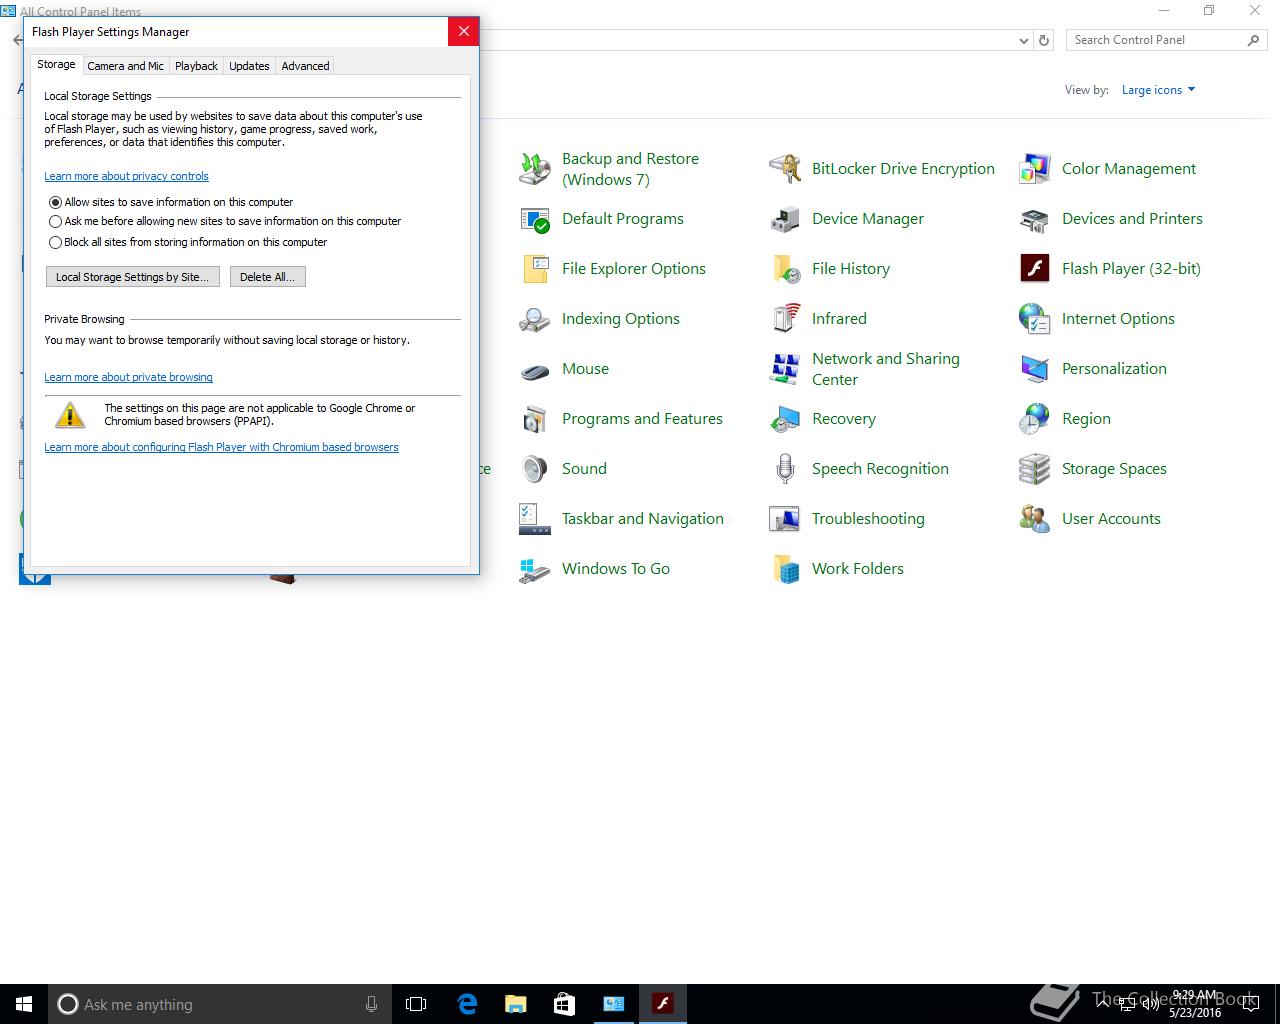Open the File History icon
Image resolution: width=1280 pixels, height=1024 pixels.
click(x=785, y=269)
